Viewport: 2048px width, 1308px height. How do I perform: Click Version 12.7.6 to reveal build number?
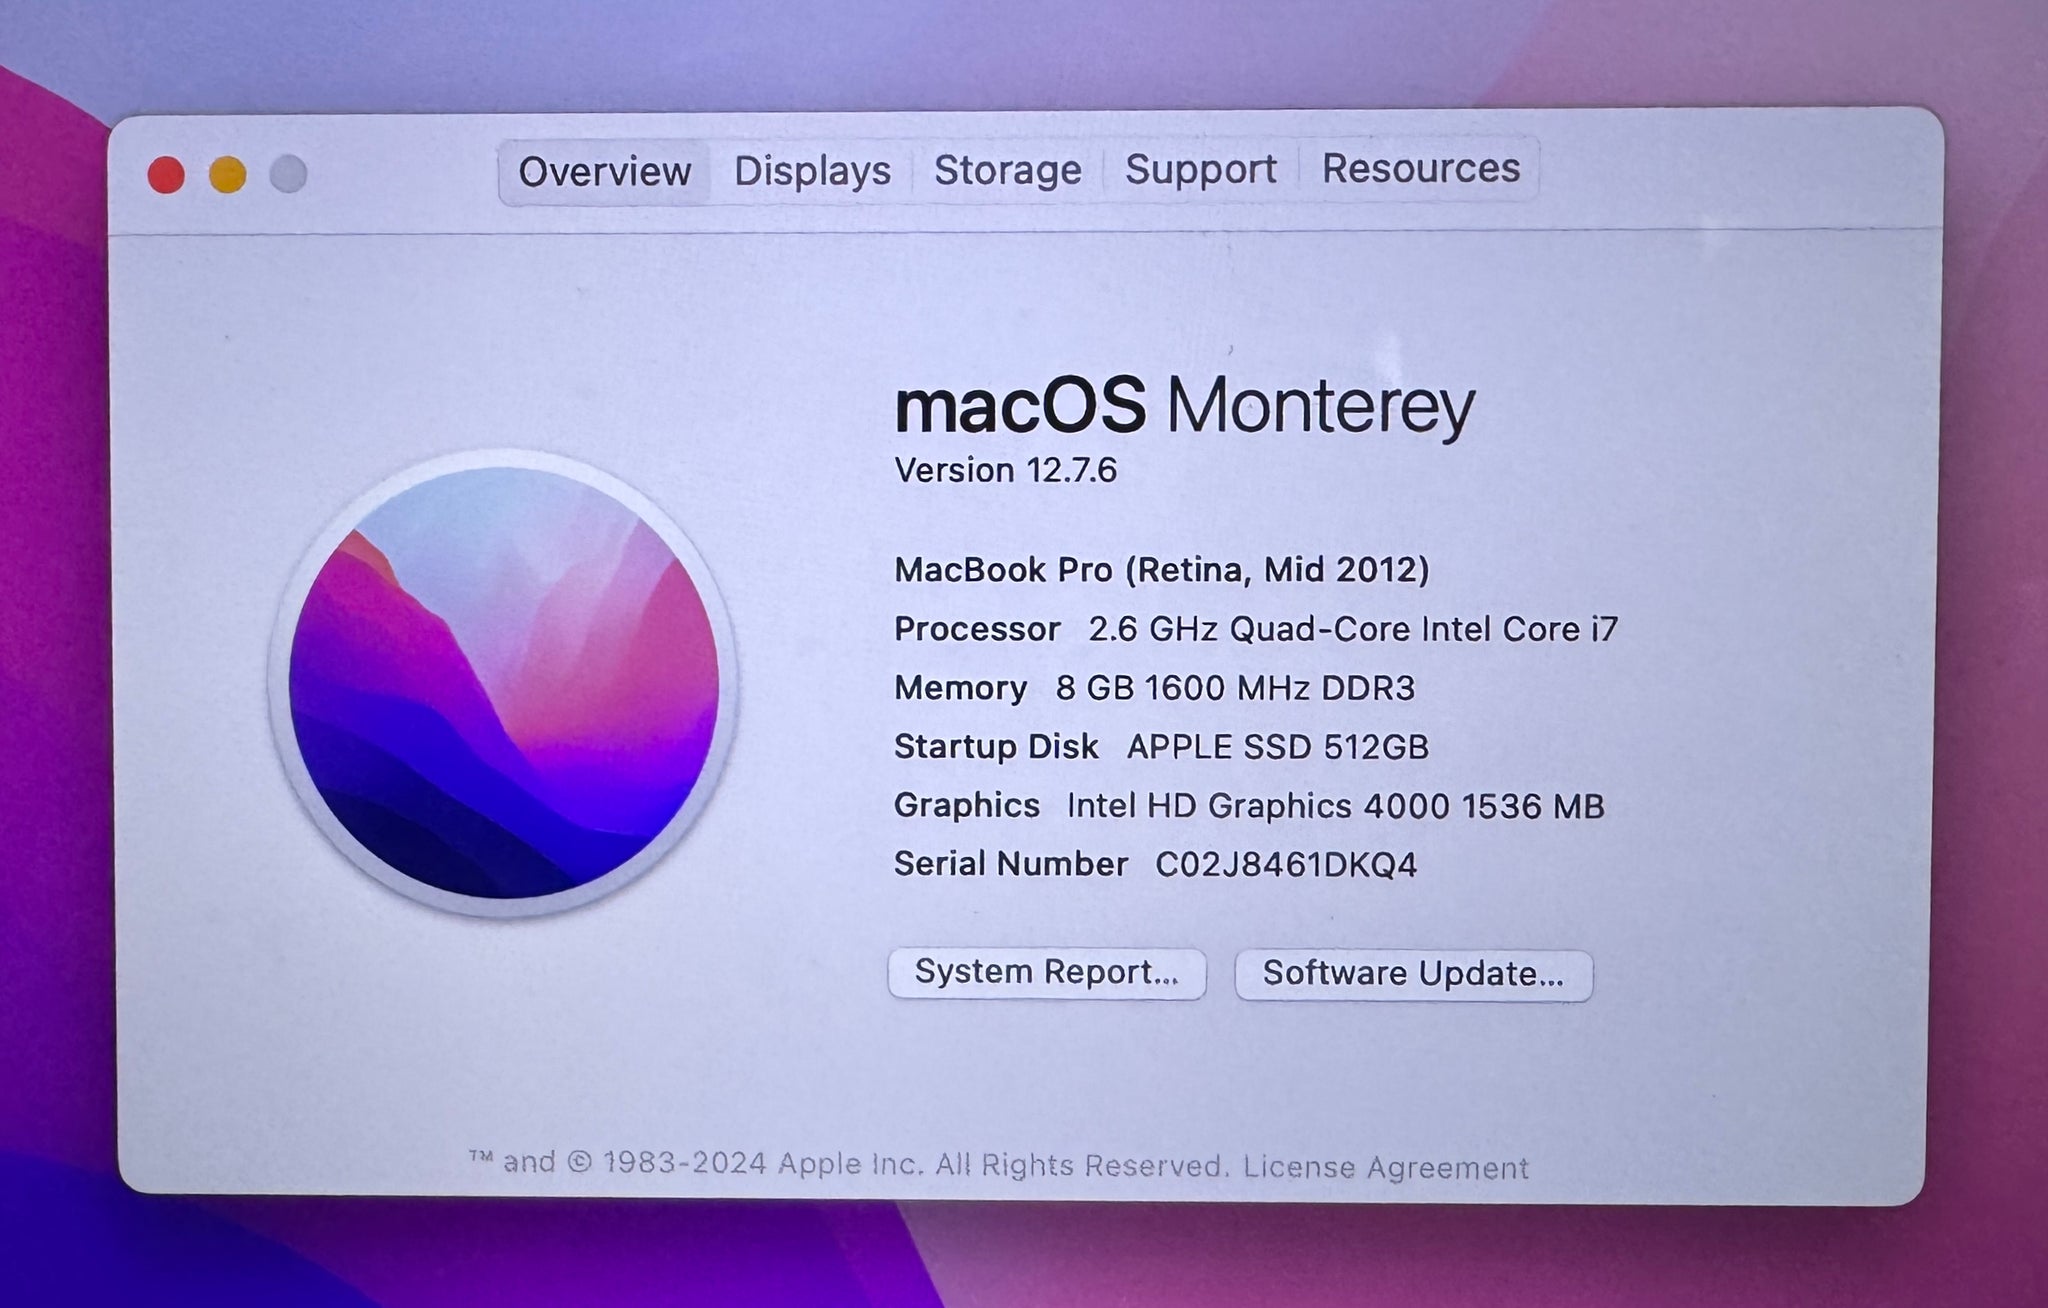(x=1005, y=470)
